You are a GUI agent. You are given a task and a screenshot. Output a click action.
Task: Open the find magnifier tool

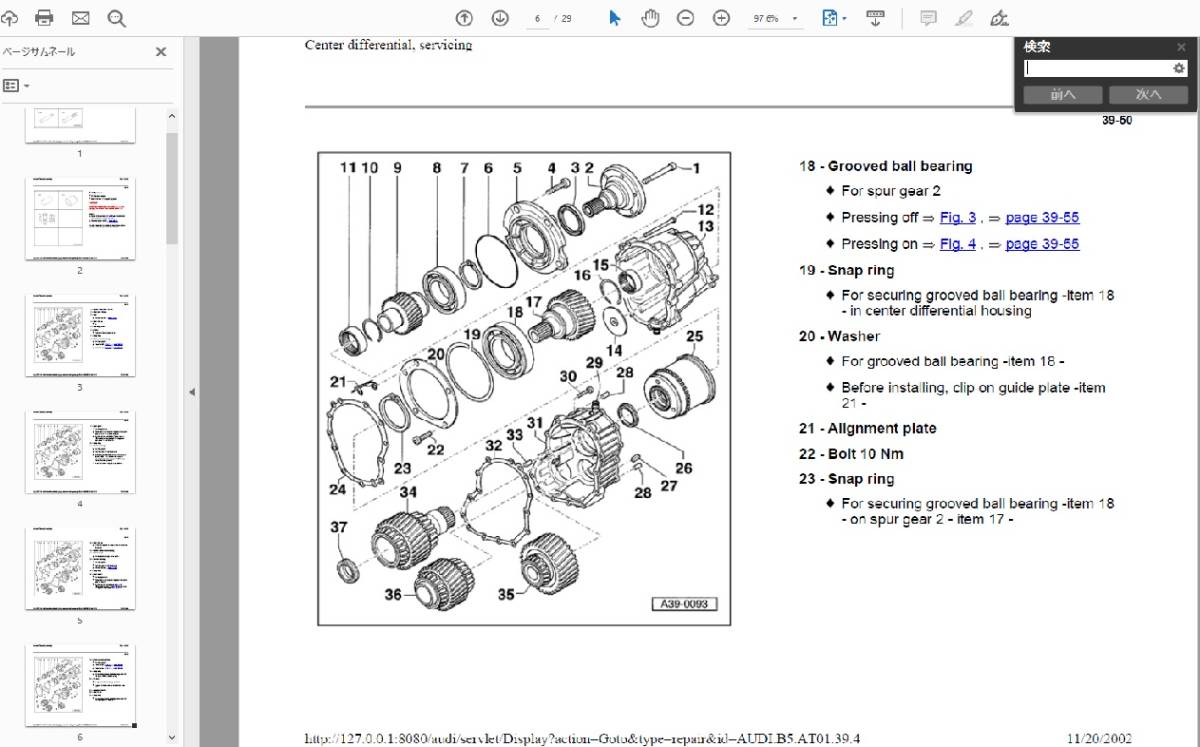pos(117,18)
